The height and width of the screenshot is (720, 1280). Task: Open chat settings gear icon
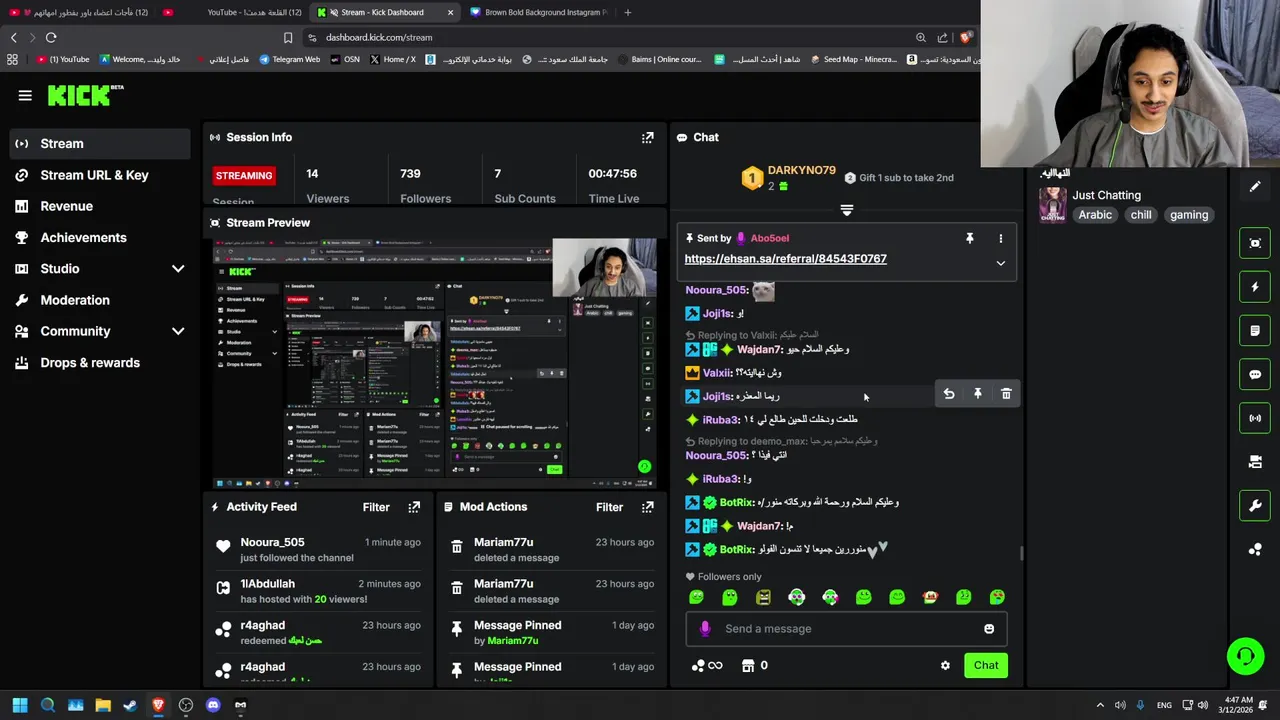click(945, 665)
